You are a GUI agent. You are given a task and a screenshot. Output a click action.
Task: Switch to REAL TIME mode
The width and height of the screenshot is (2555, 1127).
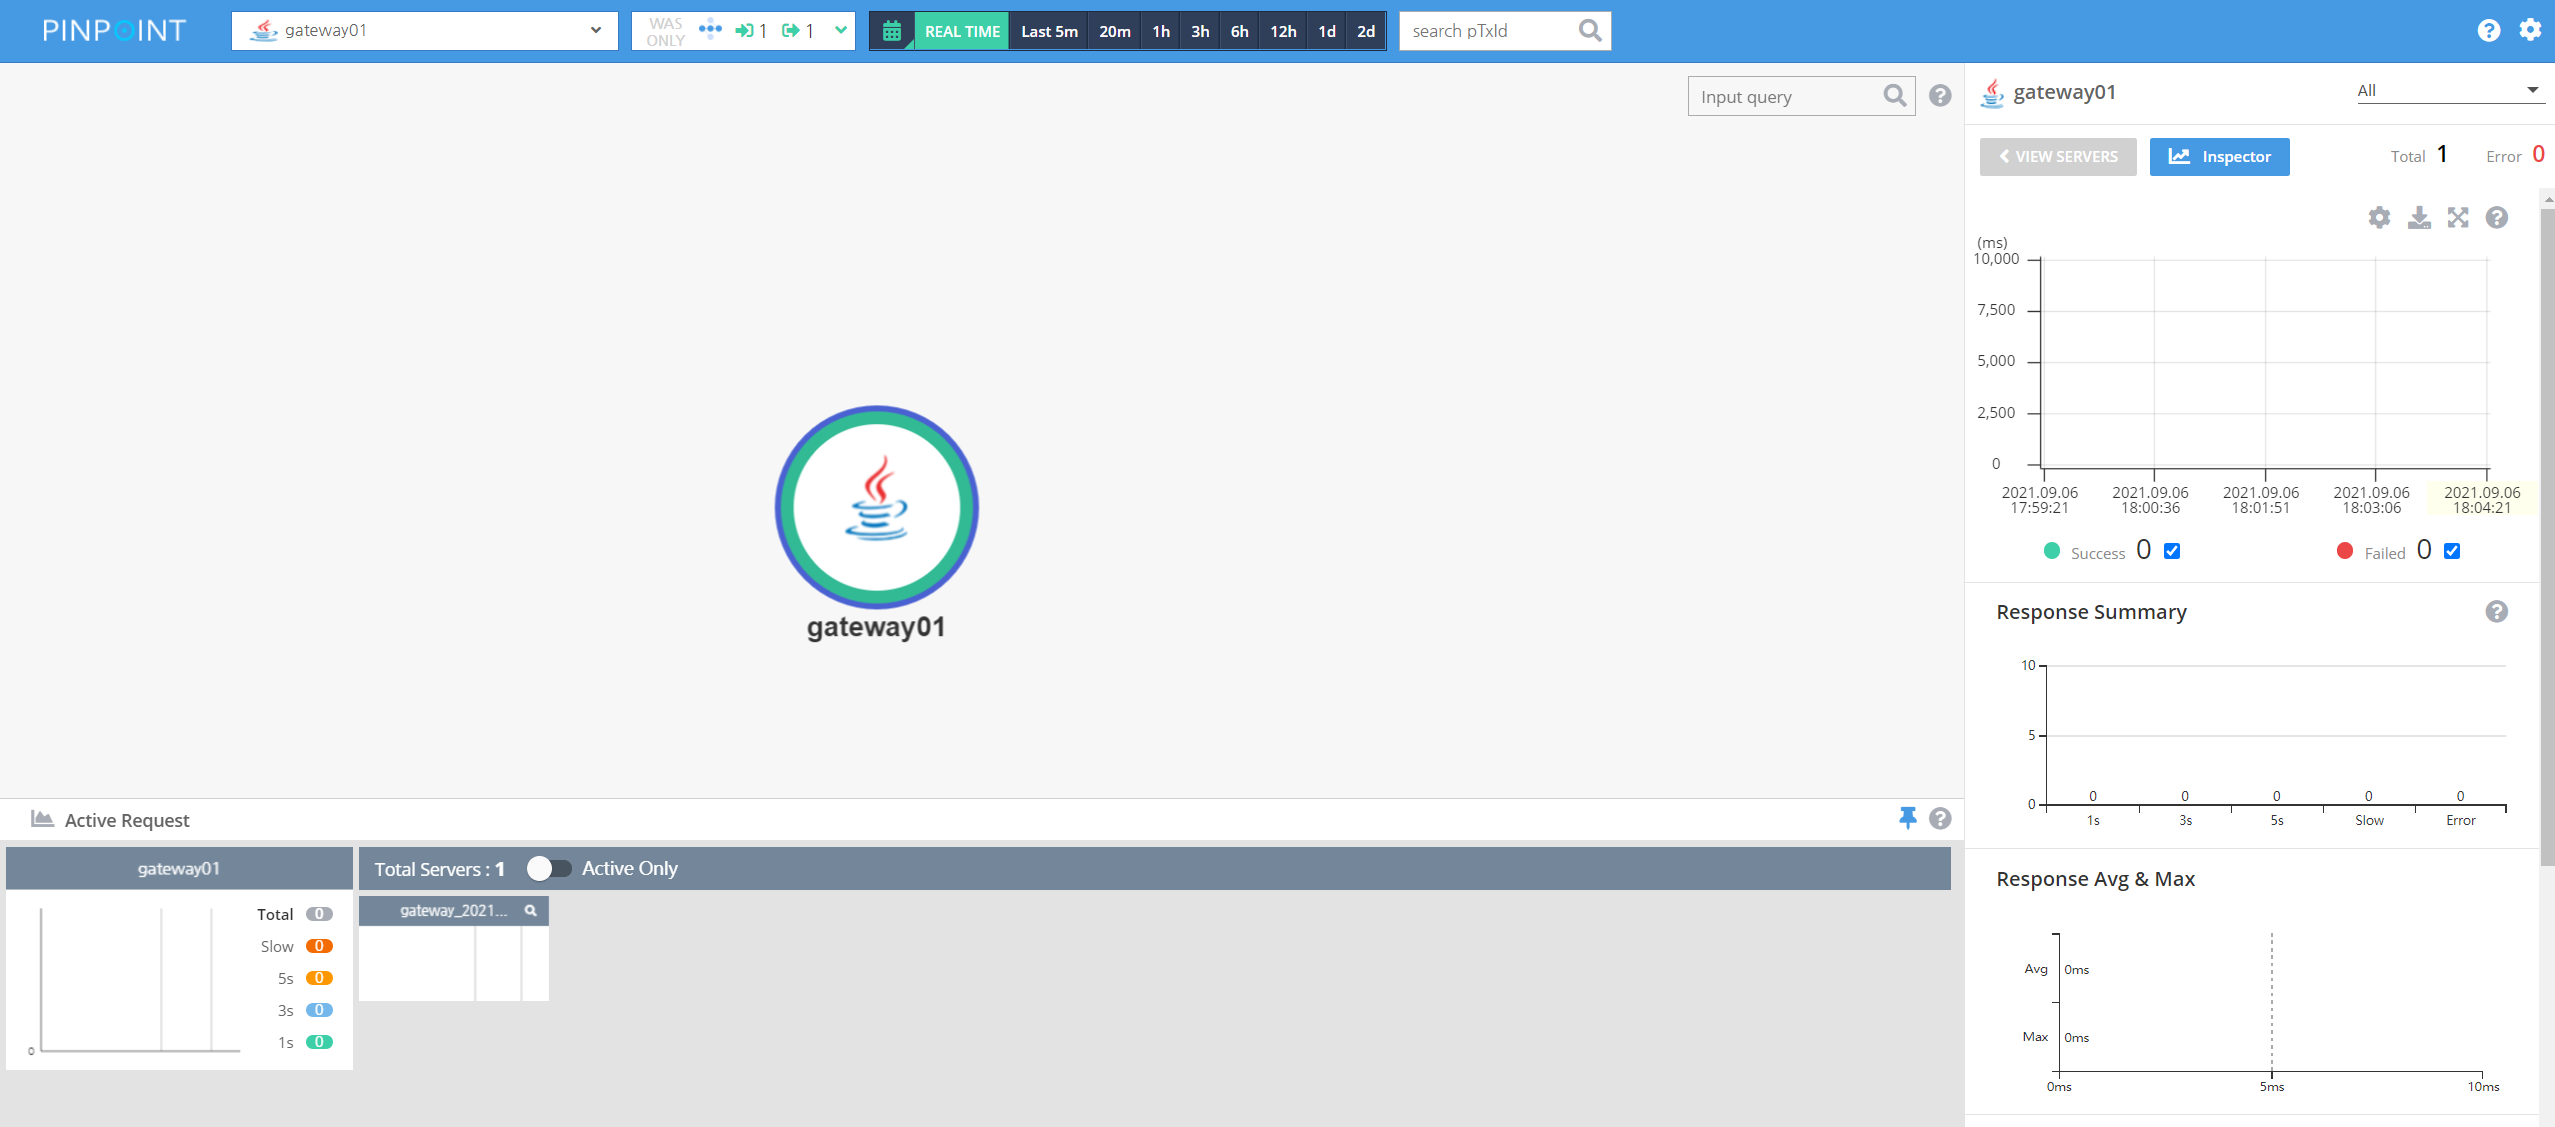(960, 30)
